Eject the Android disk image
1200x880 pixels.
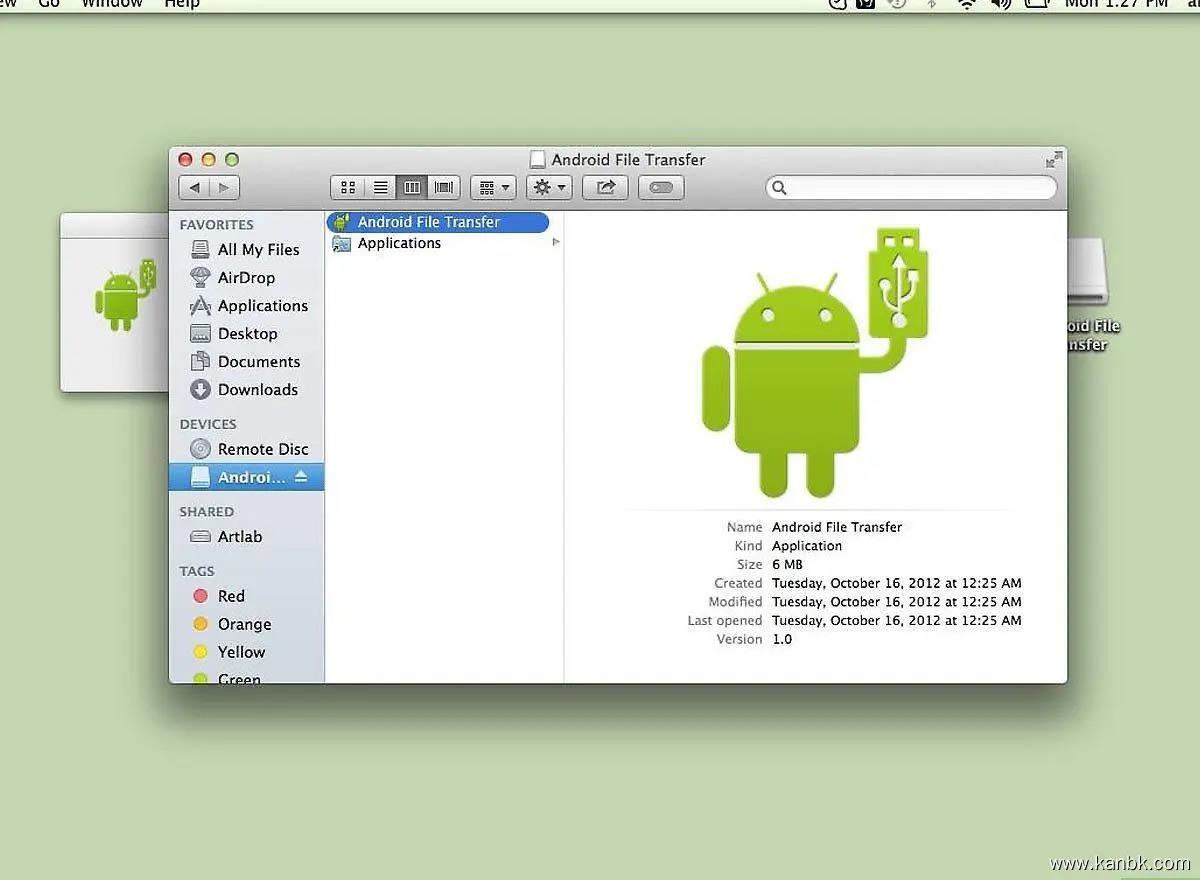click(302, 477)
